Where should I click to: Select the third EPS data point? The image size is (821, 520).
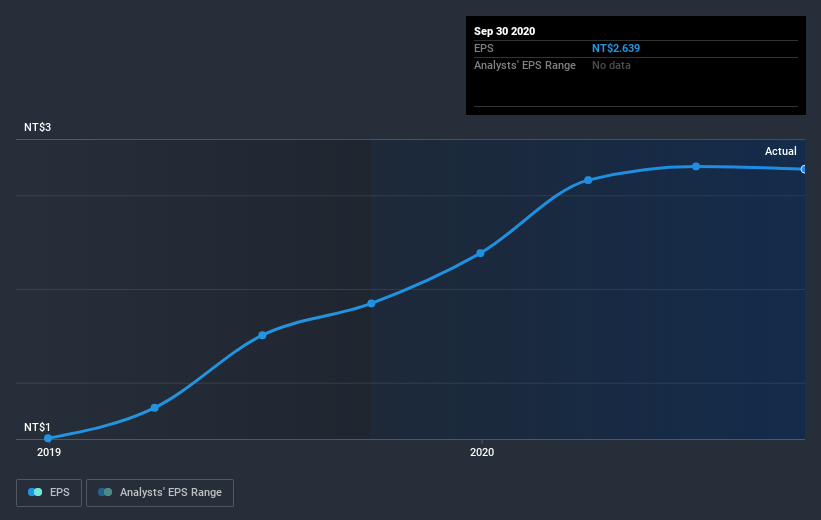coord(262,335)
